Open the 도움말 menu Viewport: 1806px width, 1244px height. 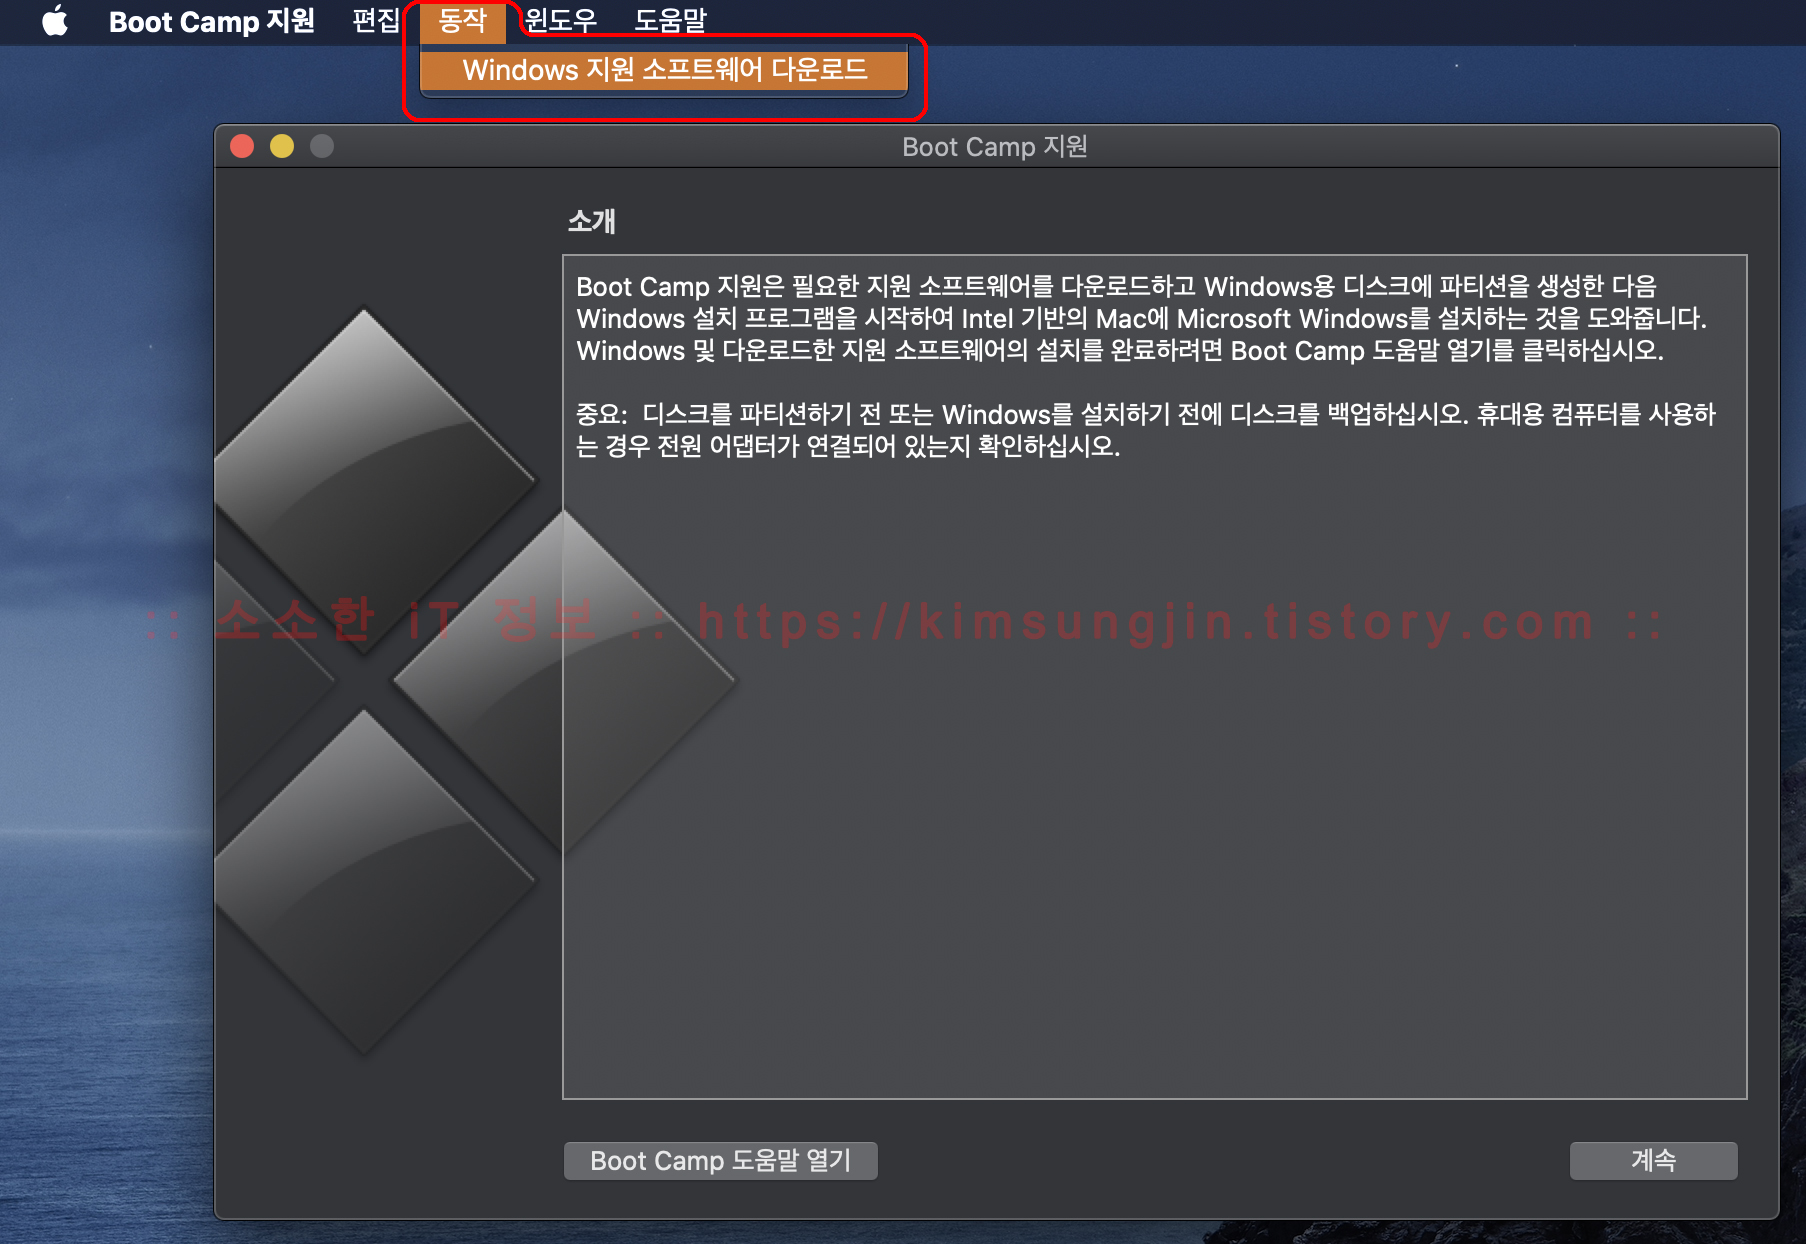point(670,21)
